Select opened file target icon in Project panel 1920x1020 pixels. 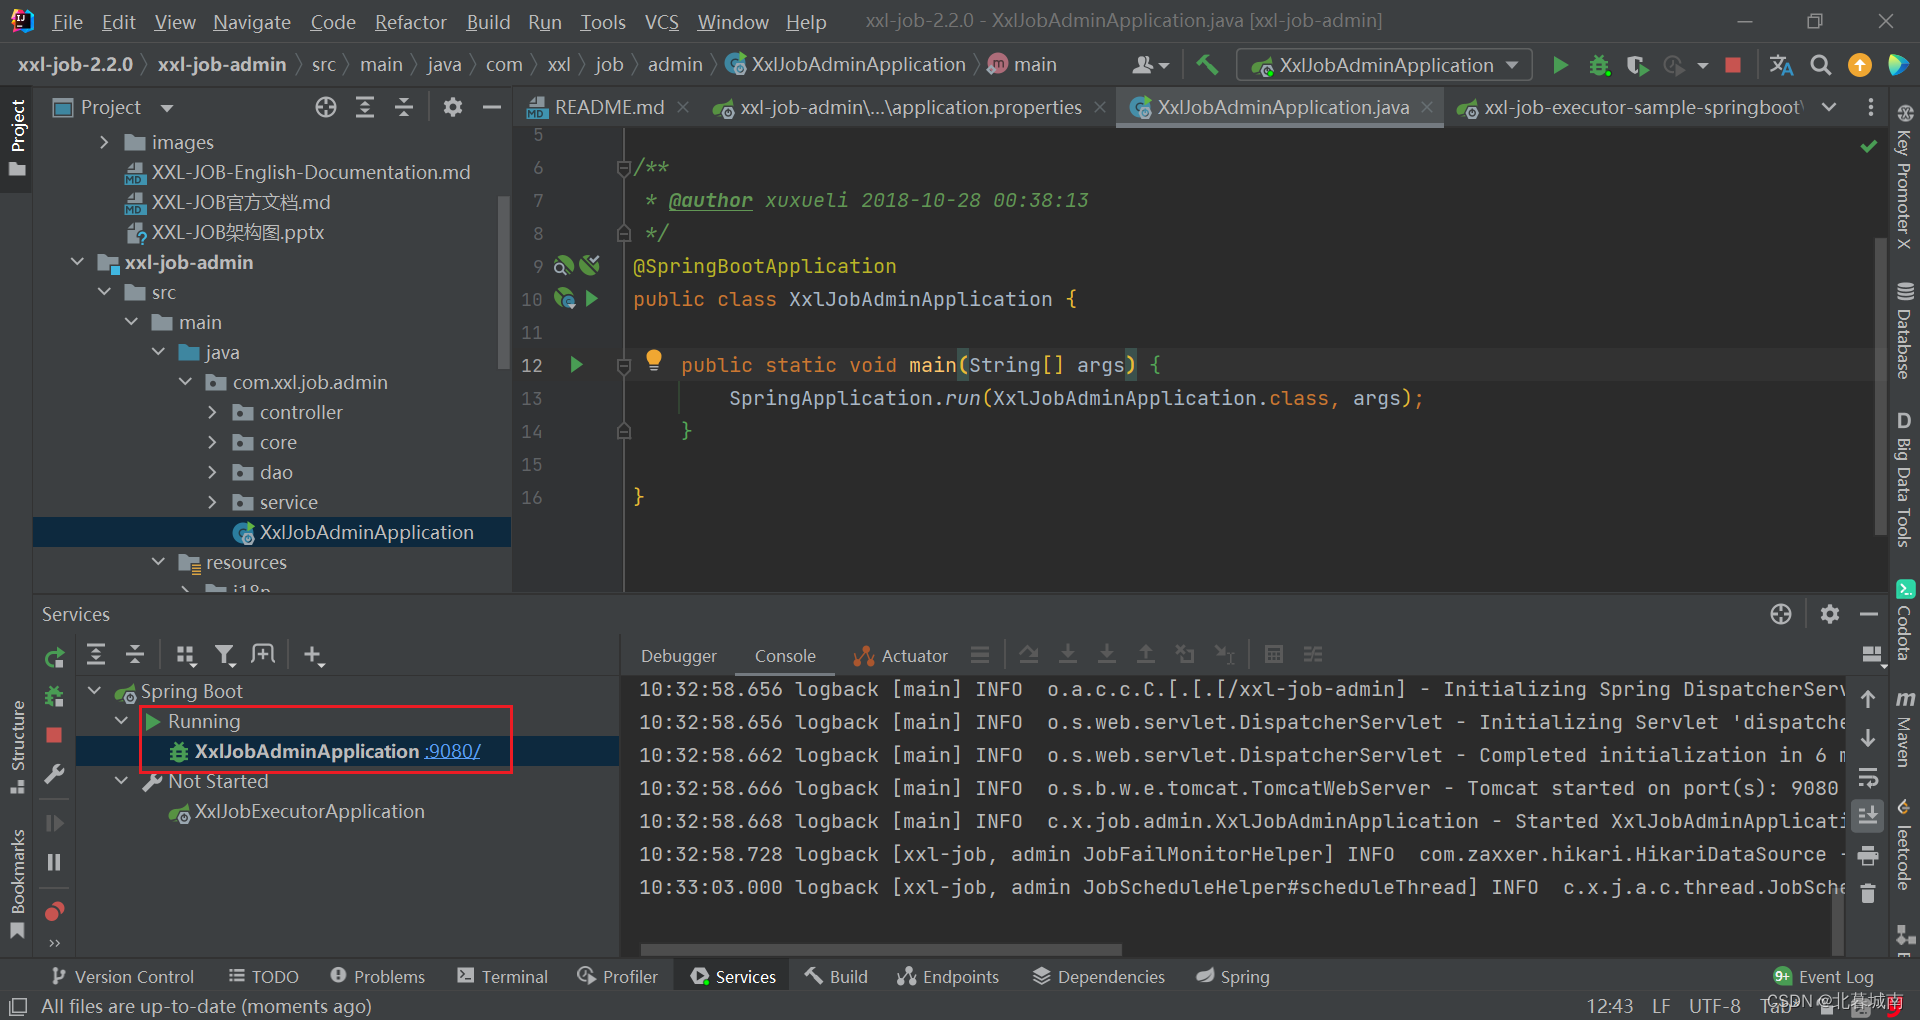[326, 107]
